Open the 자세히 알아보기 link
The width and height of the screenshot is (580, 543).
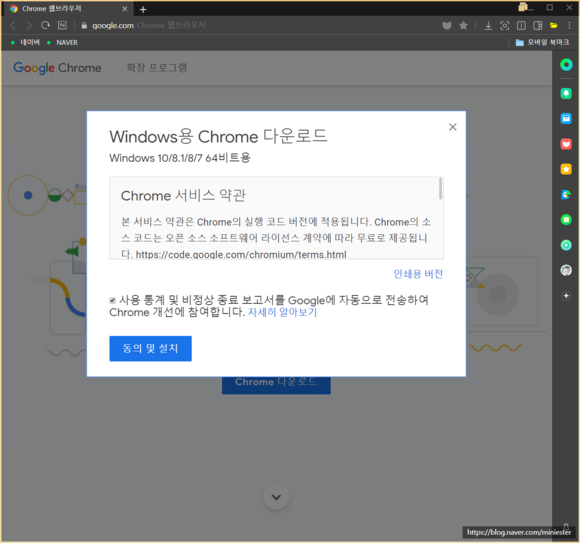[x=282, y=313]
